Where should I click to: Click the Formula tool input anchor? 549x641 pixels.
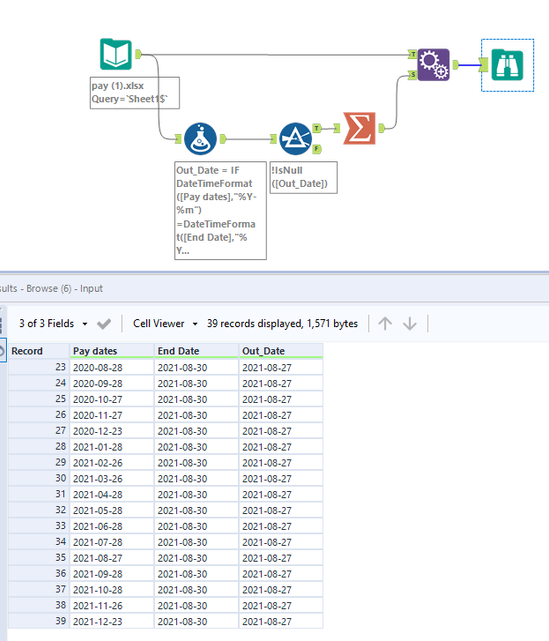click(x=178, y=139)
